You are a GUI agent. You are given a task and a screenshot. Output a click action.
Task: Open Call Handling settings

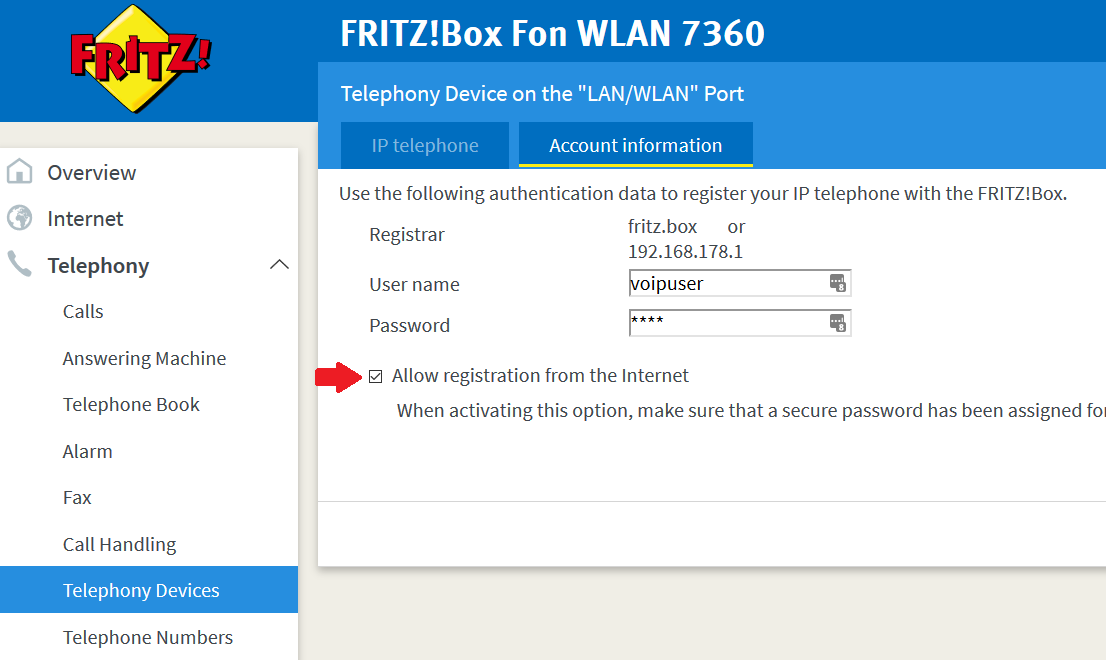(119, 544)
